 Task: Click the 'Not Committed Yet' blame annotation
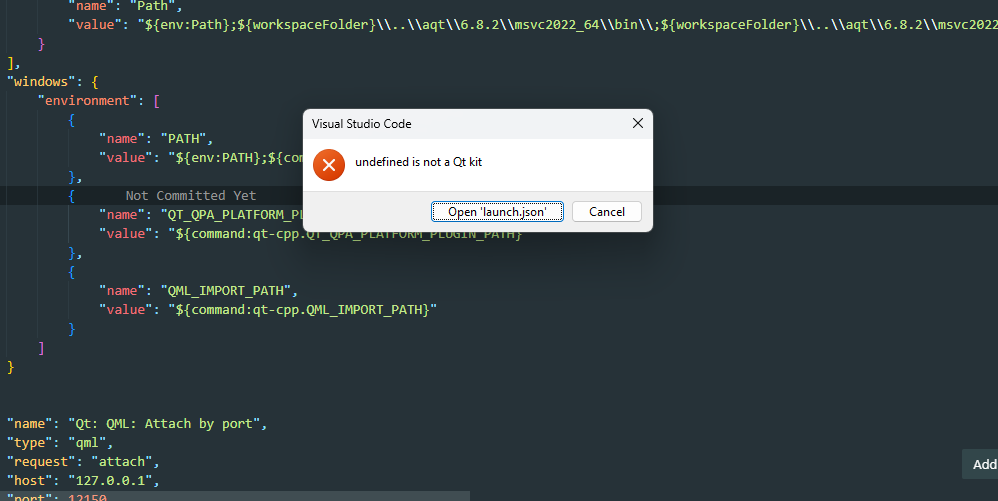(191, 195)
